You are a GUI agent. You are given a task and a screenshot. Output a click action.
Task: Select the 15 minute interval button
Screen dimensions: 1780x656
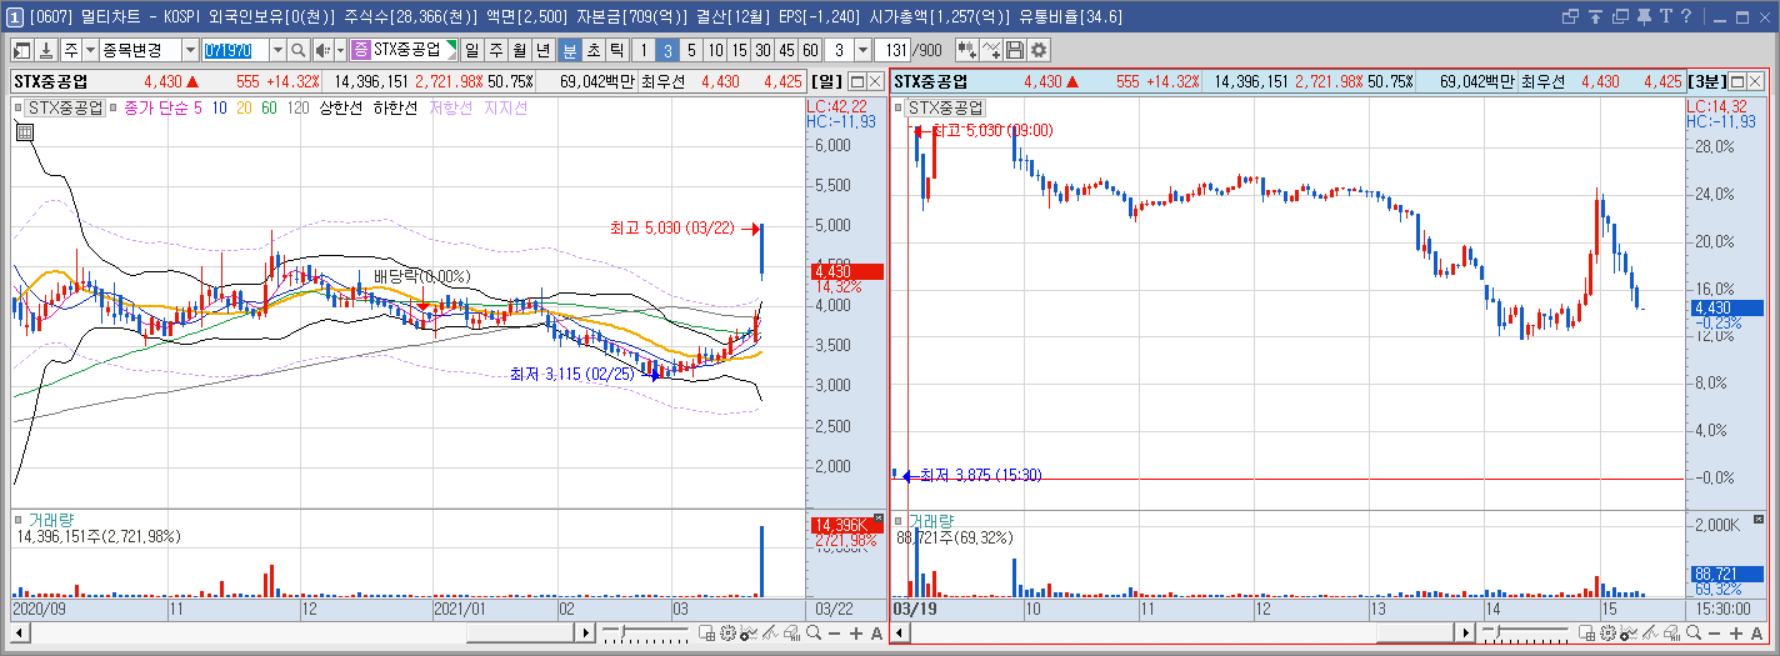pyautogui.click(x=739, y=50)
